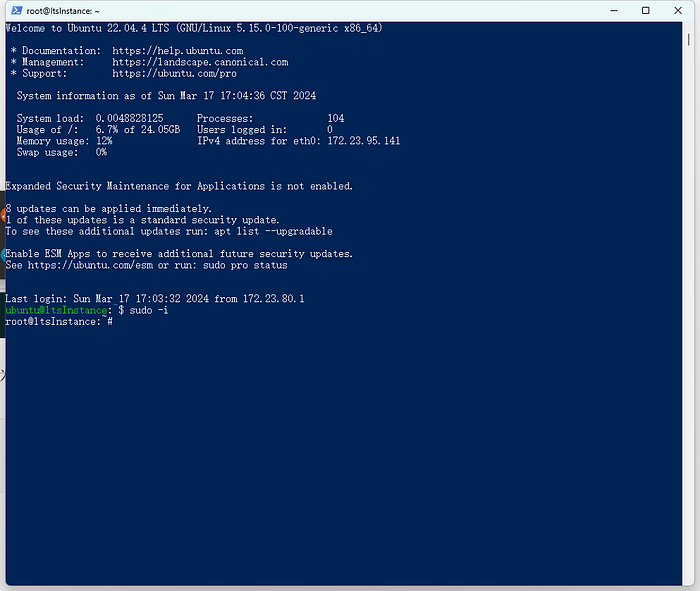Click the 'Processes:' label
Viewport: 700px width, 591px height.
(225, 118)
